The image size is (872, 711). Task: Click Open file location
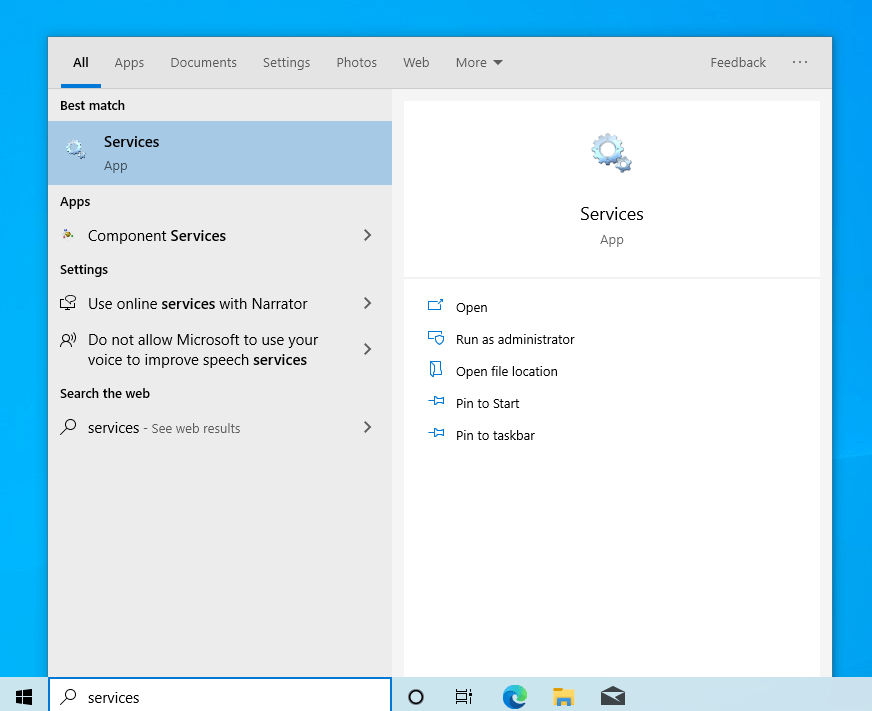click(x=506, y=372)
